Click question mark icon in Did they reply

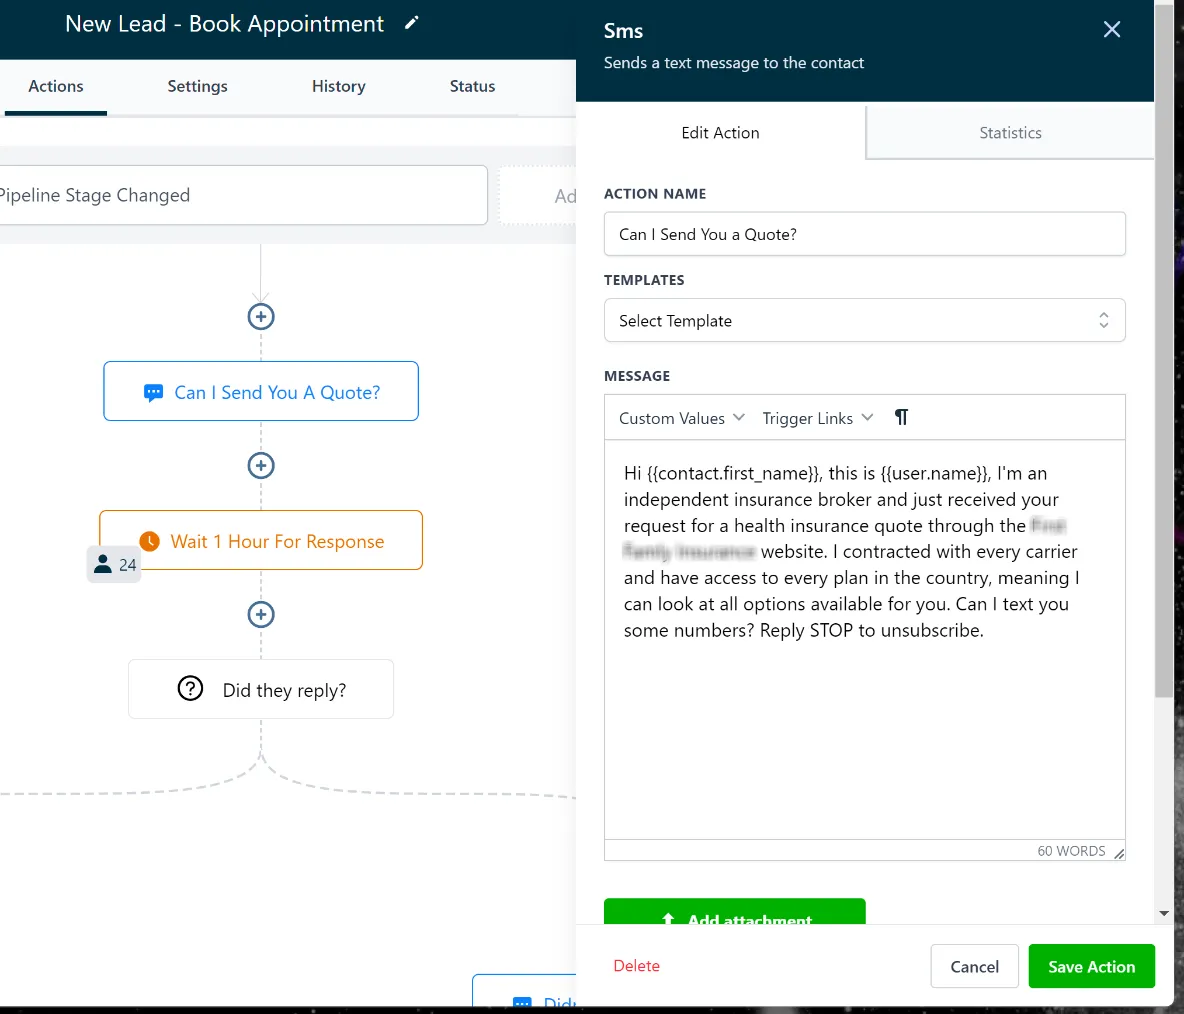pos(190,689)
